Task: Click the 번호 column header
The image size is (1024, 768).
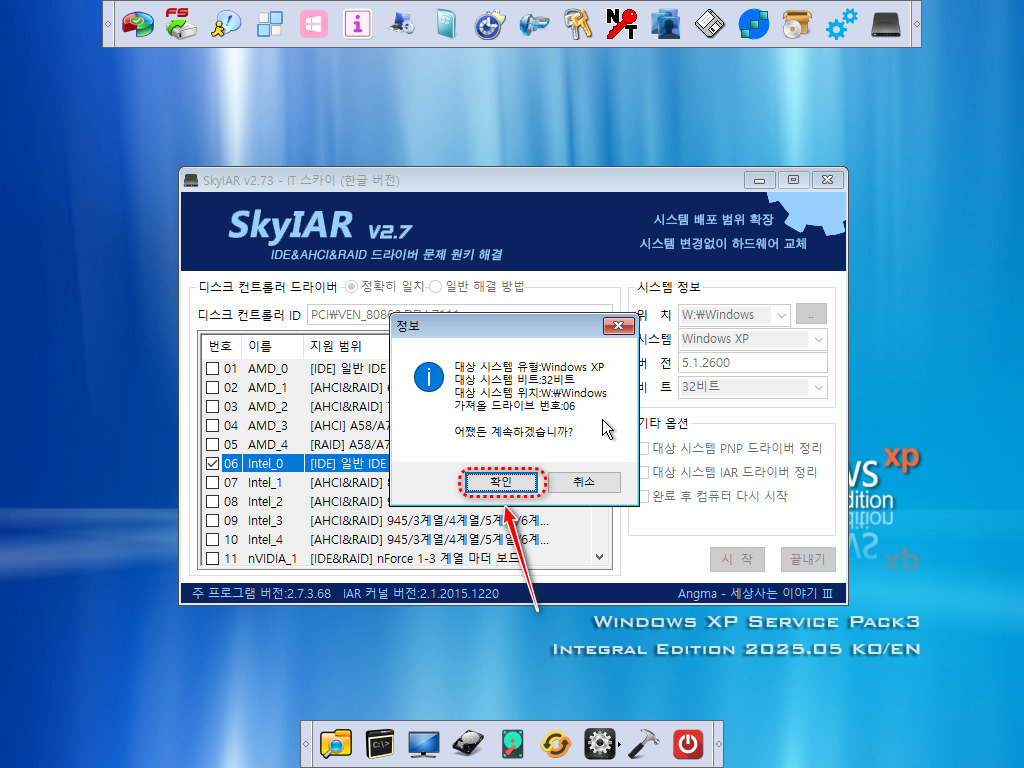Action: [221, 346]
